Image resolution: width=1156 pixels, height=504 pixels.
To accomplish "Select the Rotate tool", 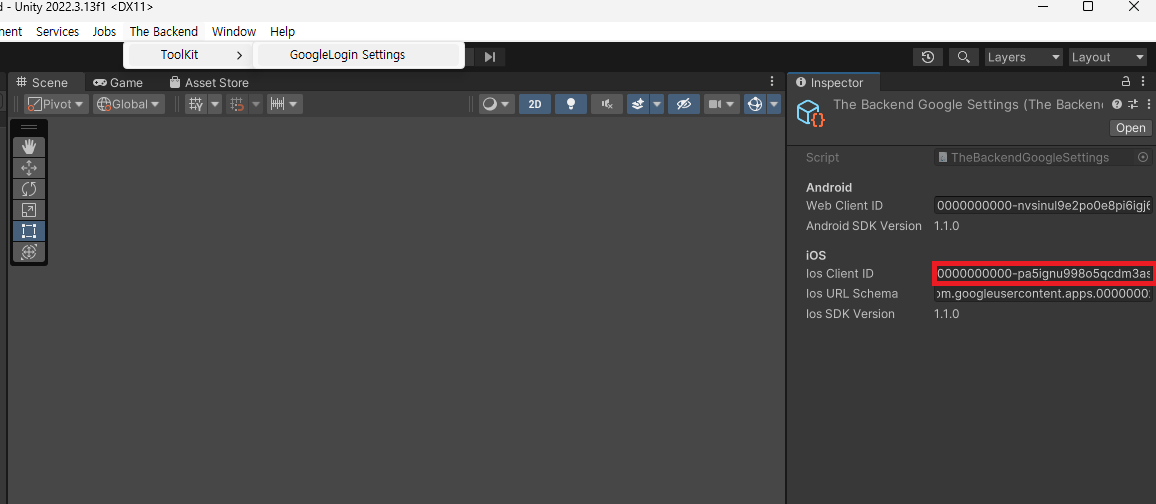I will pyautogui.click(x=29, y=189).
